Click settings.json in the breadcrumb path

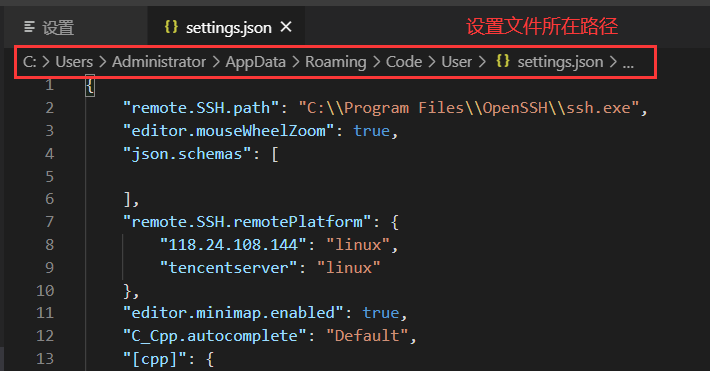[x=560, y=62]
